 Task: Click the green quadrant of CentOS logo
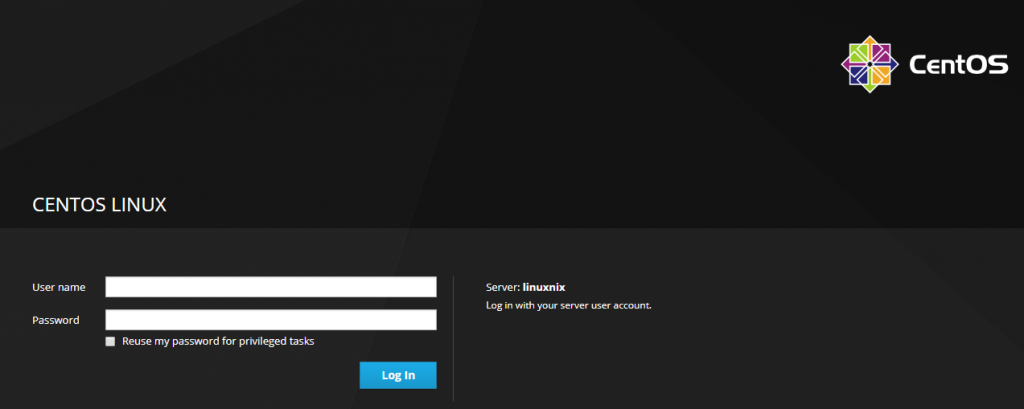858,54
